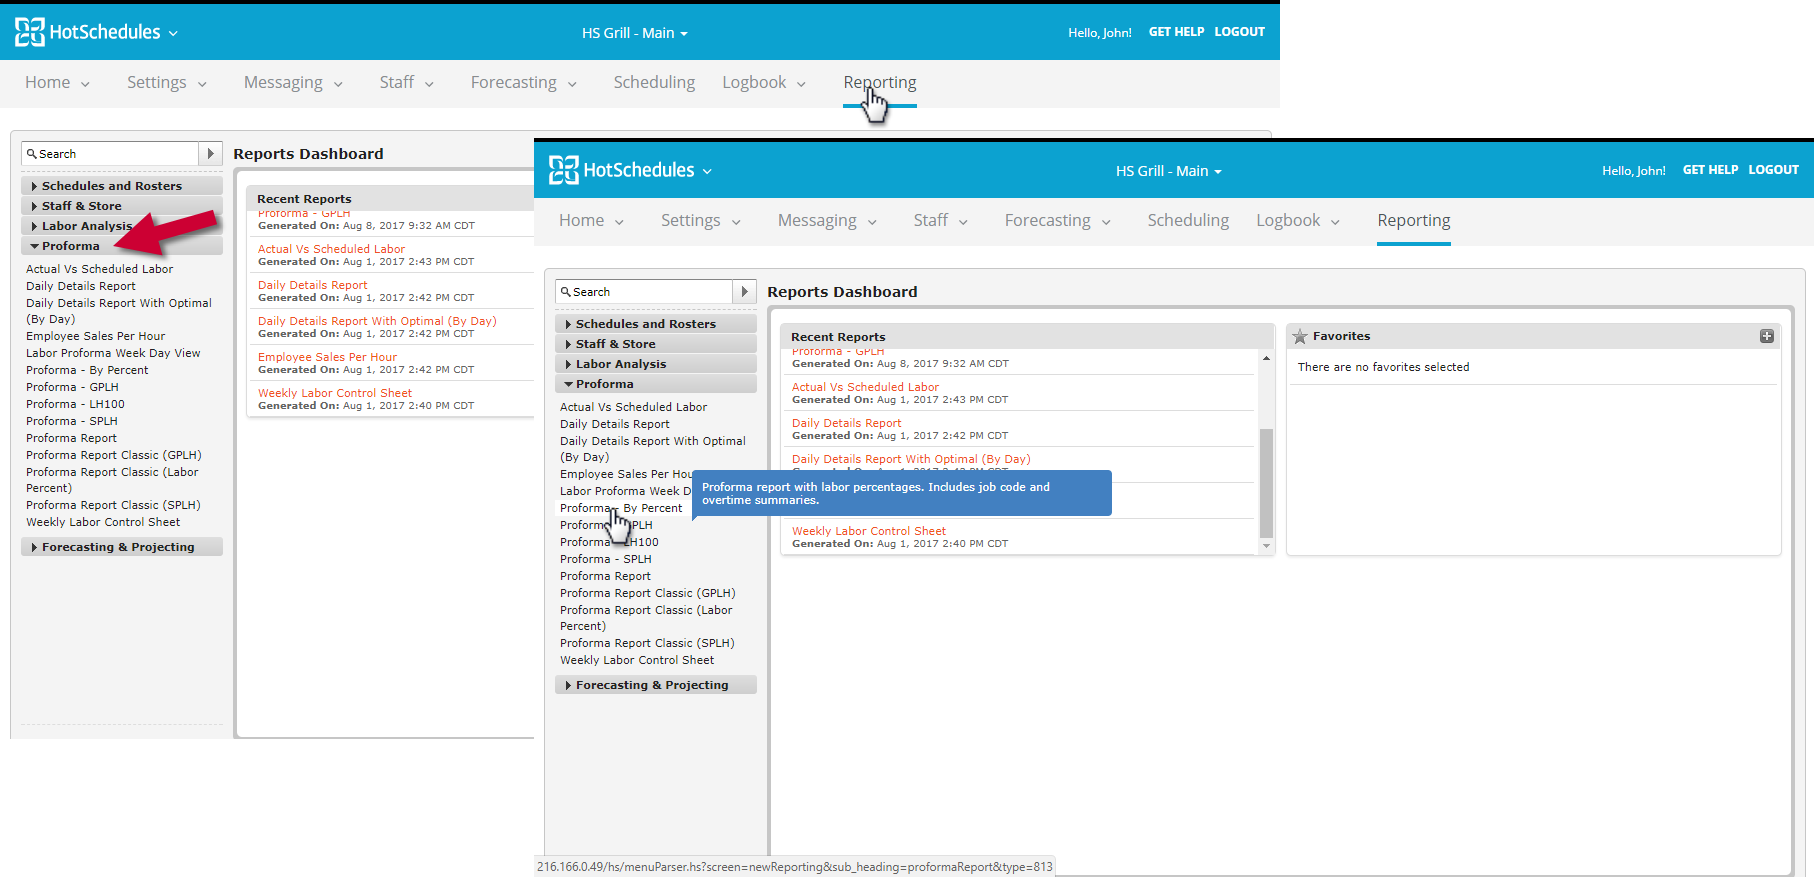Open the Logbook menu in the back window
Image resolution: width=1814 pixels, height=877 pixels.
point(763,83)
